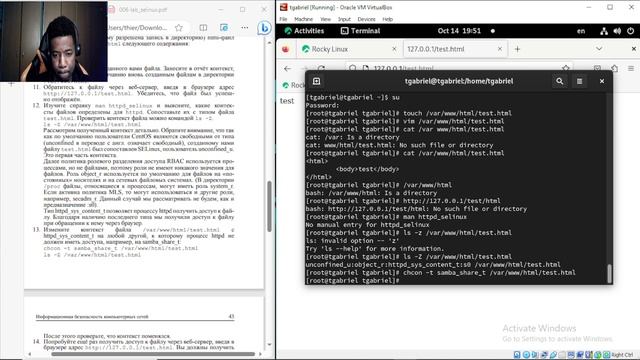Click the last terminal prompt line
Screen dimensions: 640x360
[x=353, y=281]
